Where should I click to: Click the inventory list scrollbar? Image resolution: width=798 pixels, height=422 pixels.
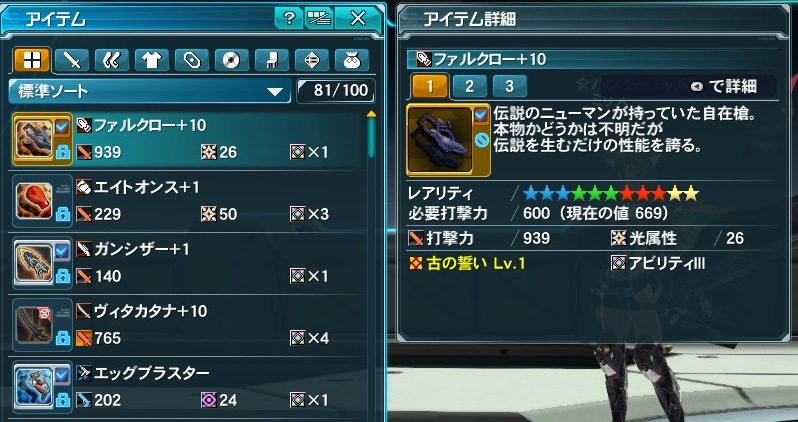(x=372, y=135)
